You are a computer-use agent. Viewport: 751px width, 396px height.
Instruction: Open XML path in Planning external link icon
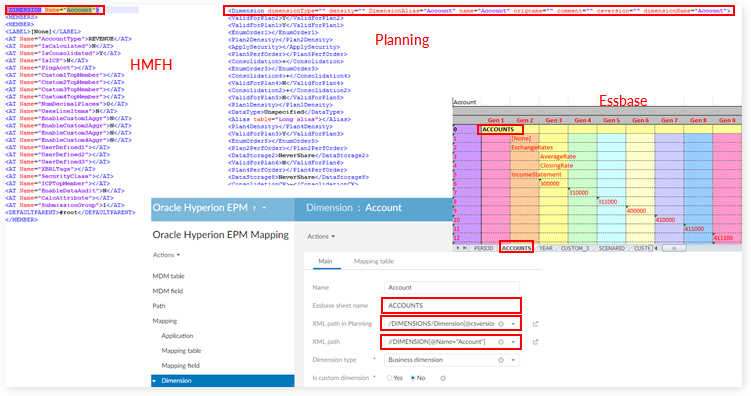point(535,324)
